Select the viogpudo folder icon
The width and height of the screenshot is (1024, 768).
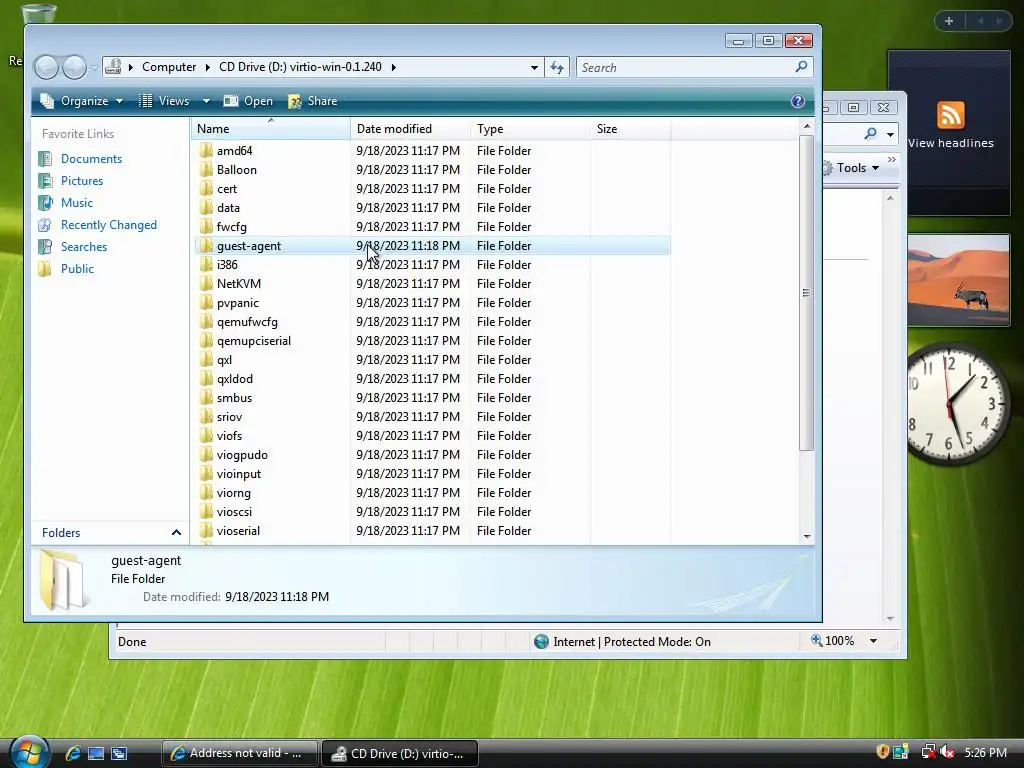(206, 455)
